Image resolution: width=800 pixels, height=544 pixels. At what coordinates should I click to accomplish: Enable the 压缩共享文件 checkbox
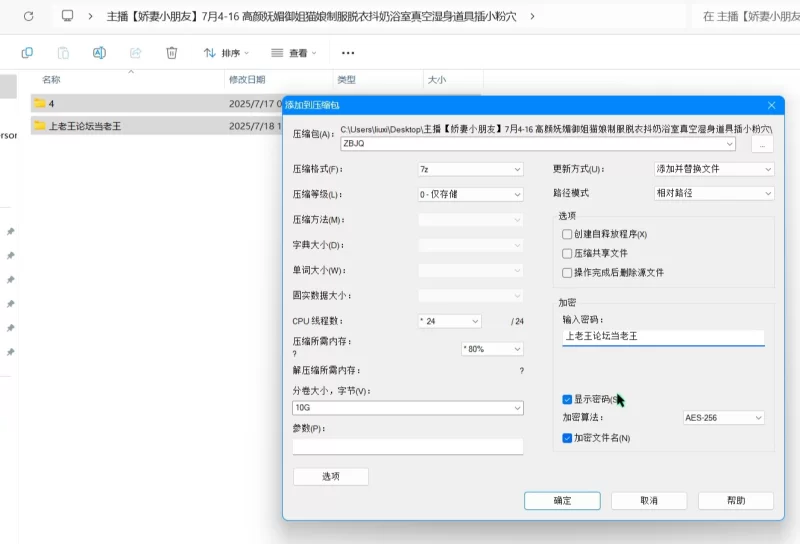click(x=567, y=254)
